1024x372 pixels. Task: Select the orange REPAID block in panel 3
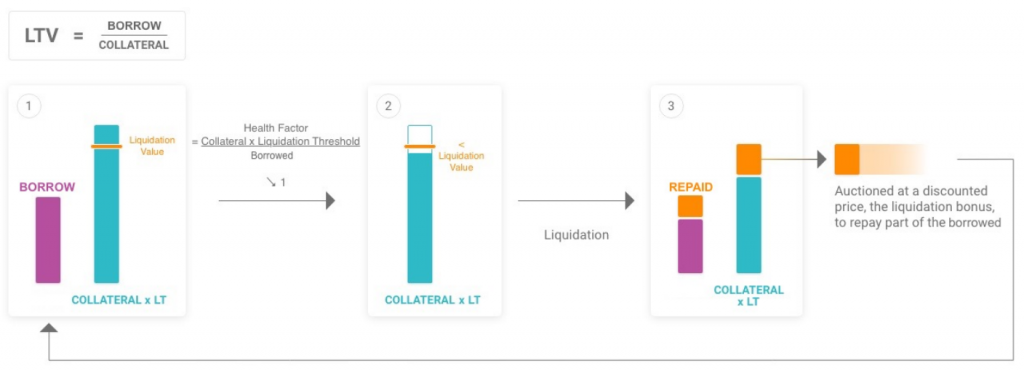point(690,206)
